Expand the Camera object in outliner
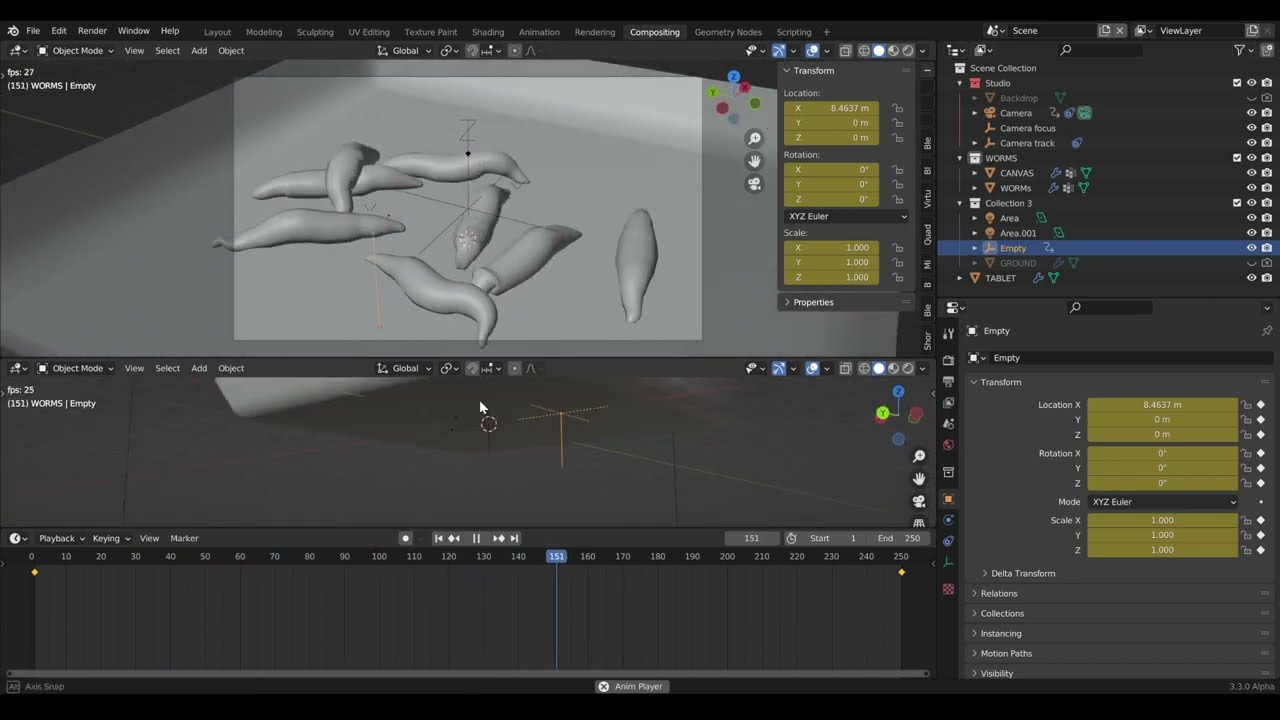 (975, 113)
